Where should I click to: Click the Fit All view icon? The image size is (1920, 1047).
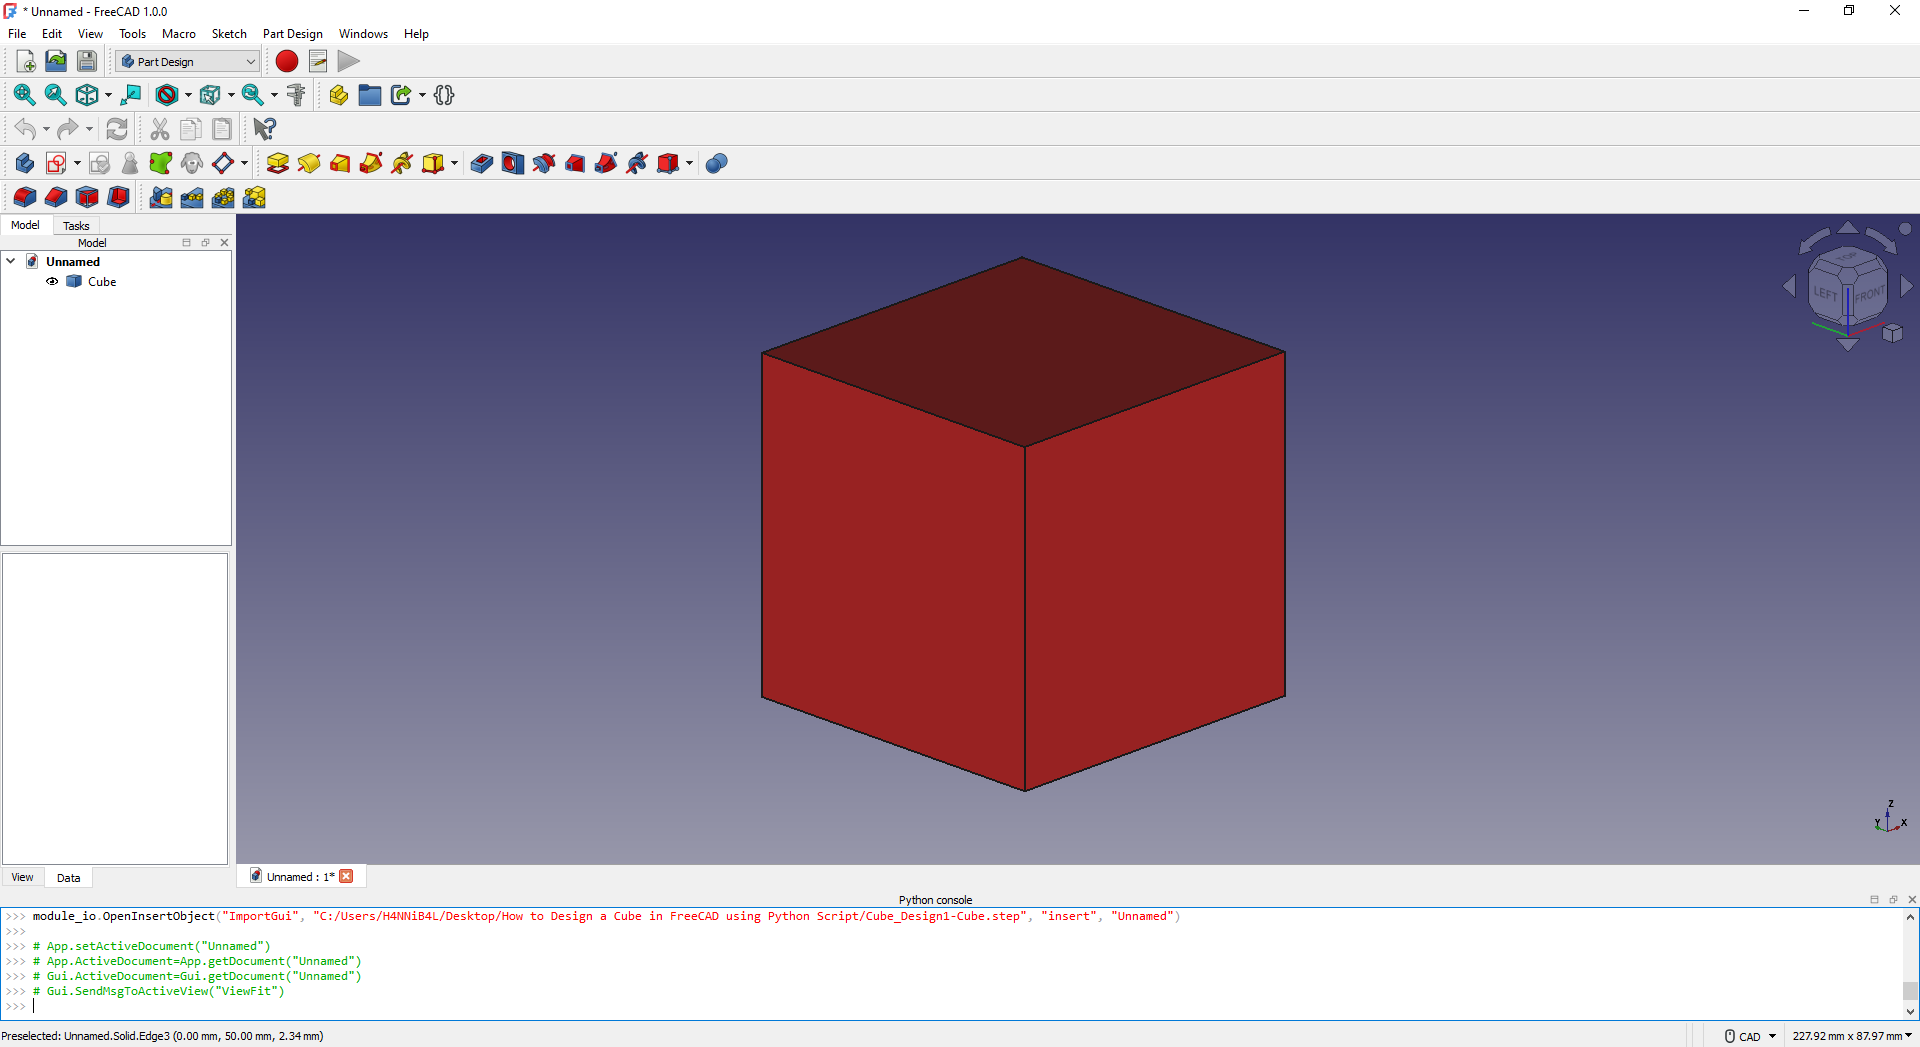tap(24, 95)
